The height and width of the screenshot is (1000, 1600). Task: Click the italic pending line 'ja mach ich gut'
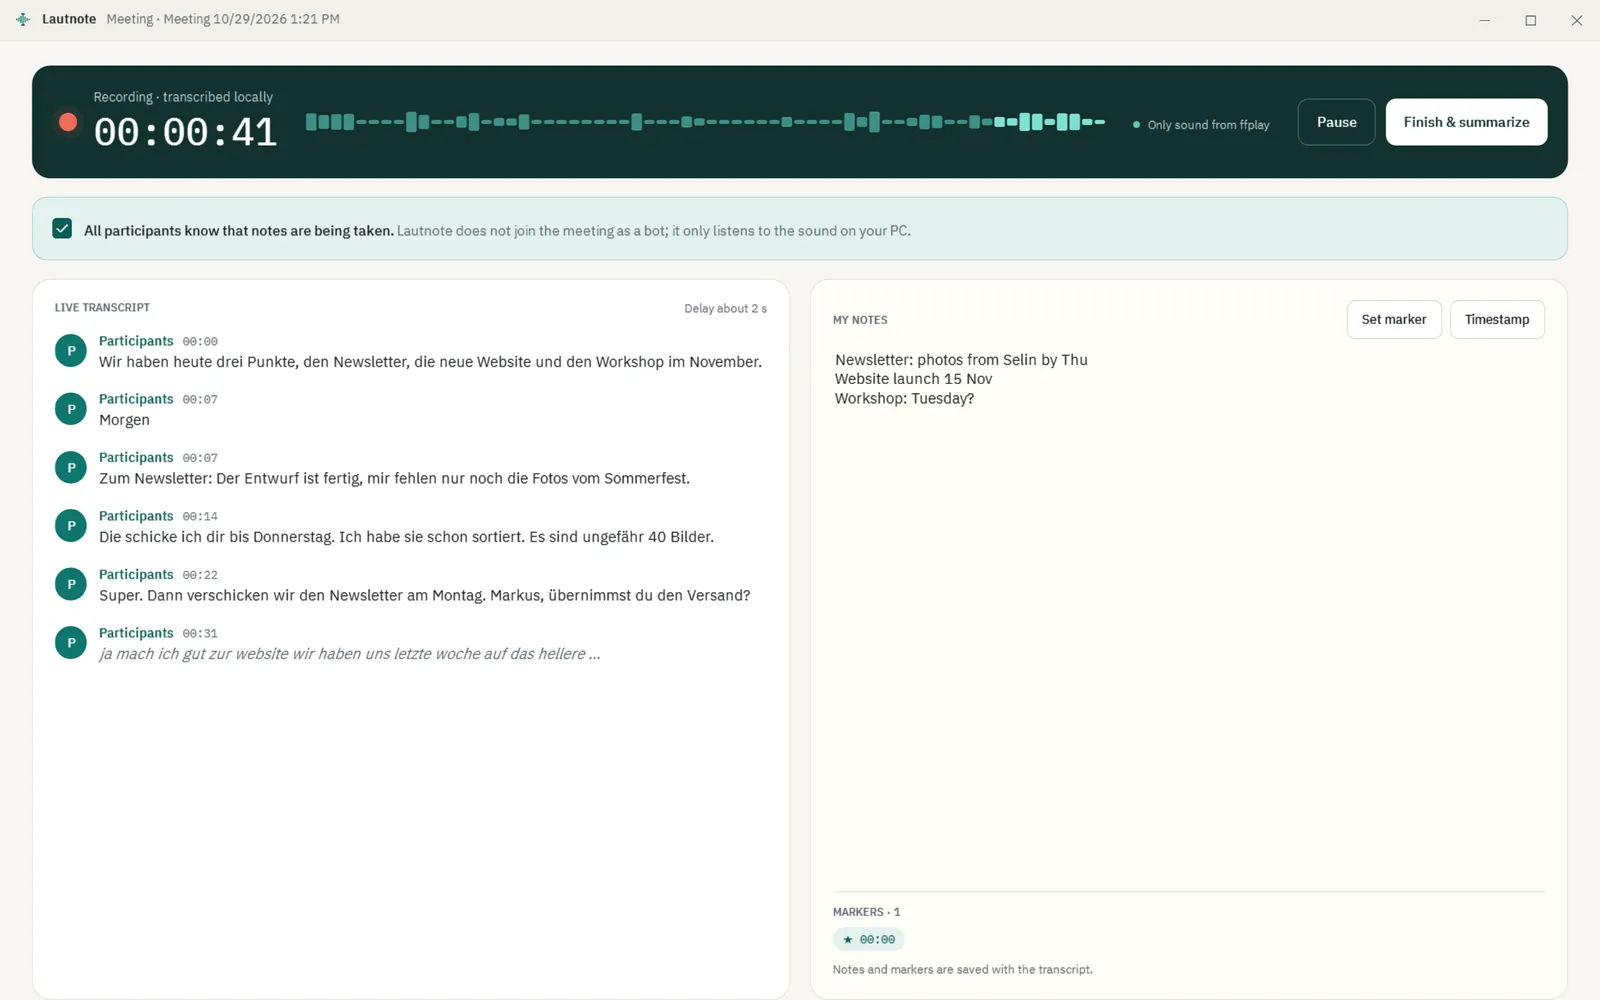coord(350,654)
